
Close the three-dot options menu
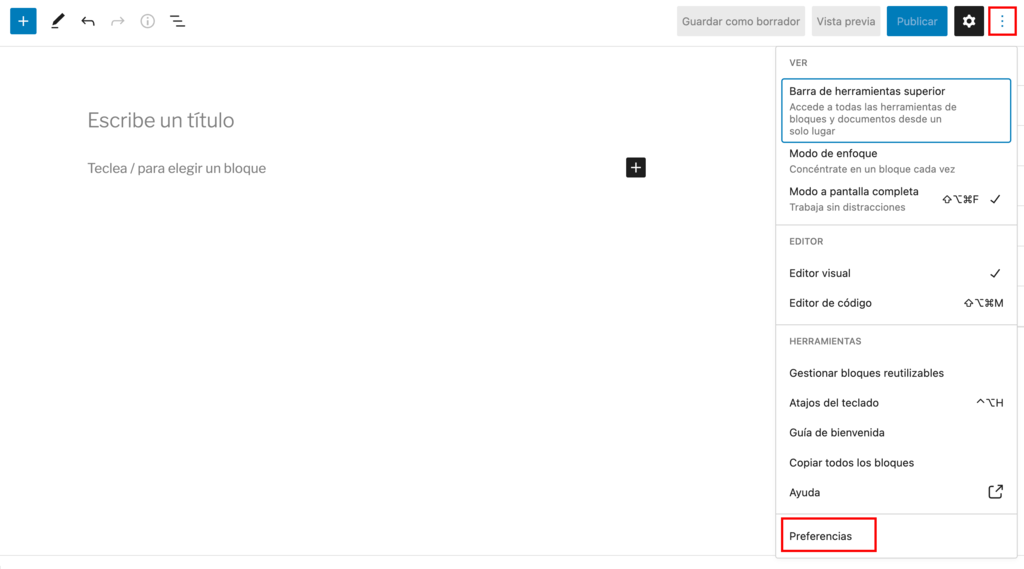1002,21
